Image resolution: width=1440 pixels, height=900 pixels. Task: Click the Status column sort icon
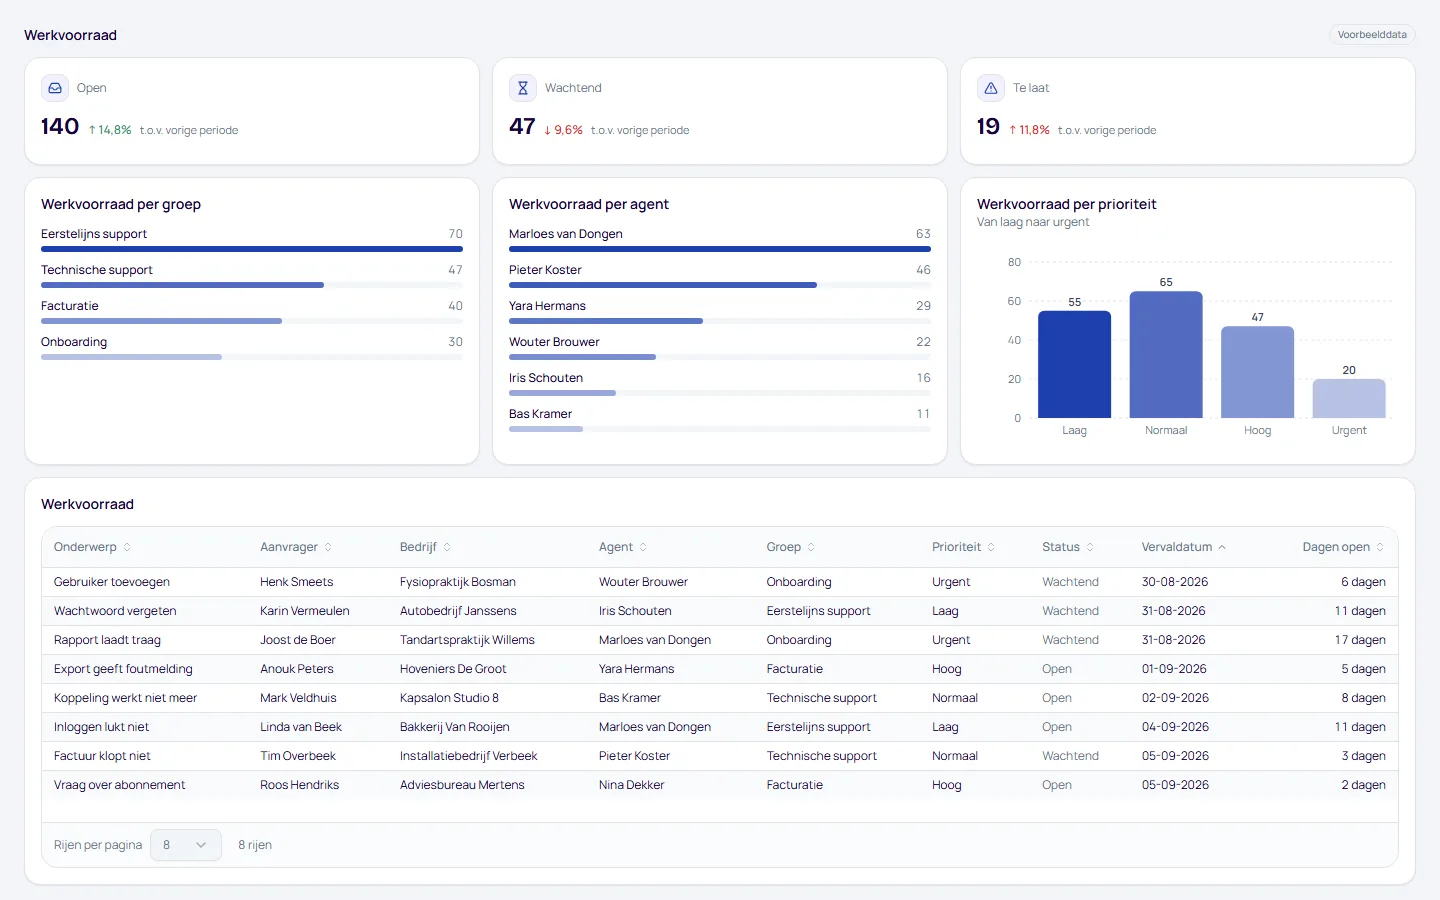[x=1090, y=547]
